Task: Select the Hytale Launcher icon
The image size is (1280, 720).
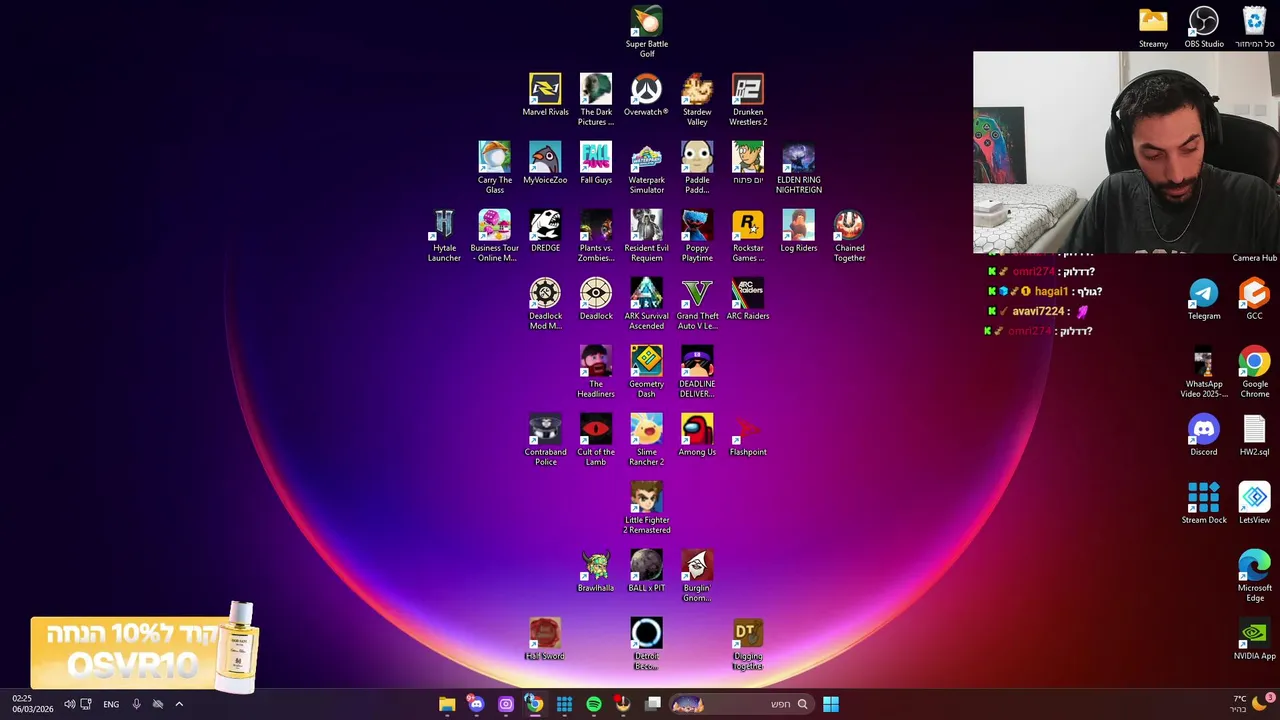Action: 444,236
